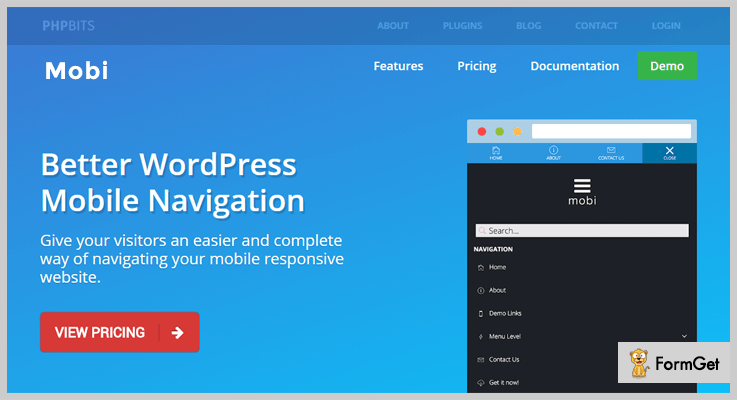Open the ABOUT top menu item
This screenshot has height=400, width=737.
[x=393, y=26]
